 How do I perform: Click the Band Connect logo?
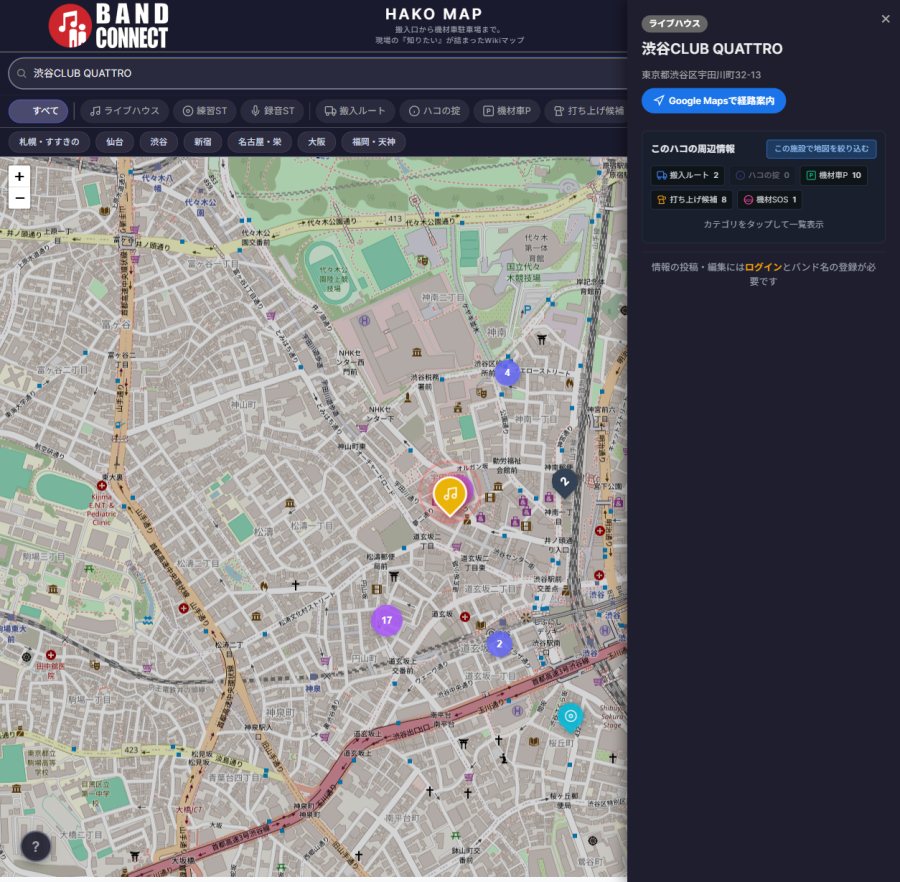click(108, 26)
